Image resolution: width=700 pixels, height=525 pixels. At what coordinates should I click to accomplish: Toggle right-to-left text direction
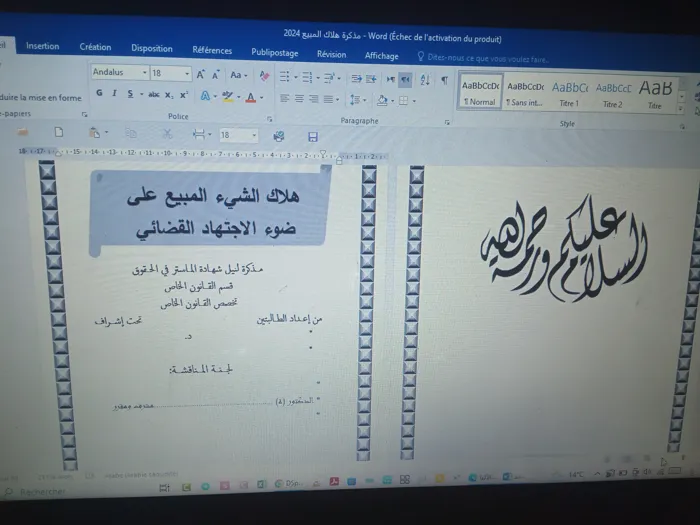pos(405,80)
